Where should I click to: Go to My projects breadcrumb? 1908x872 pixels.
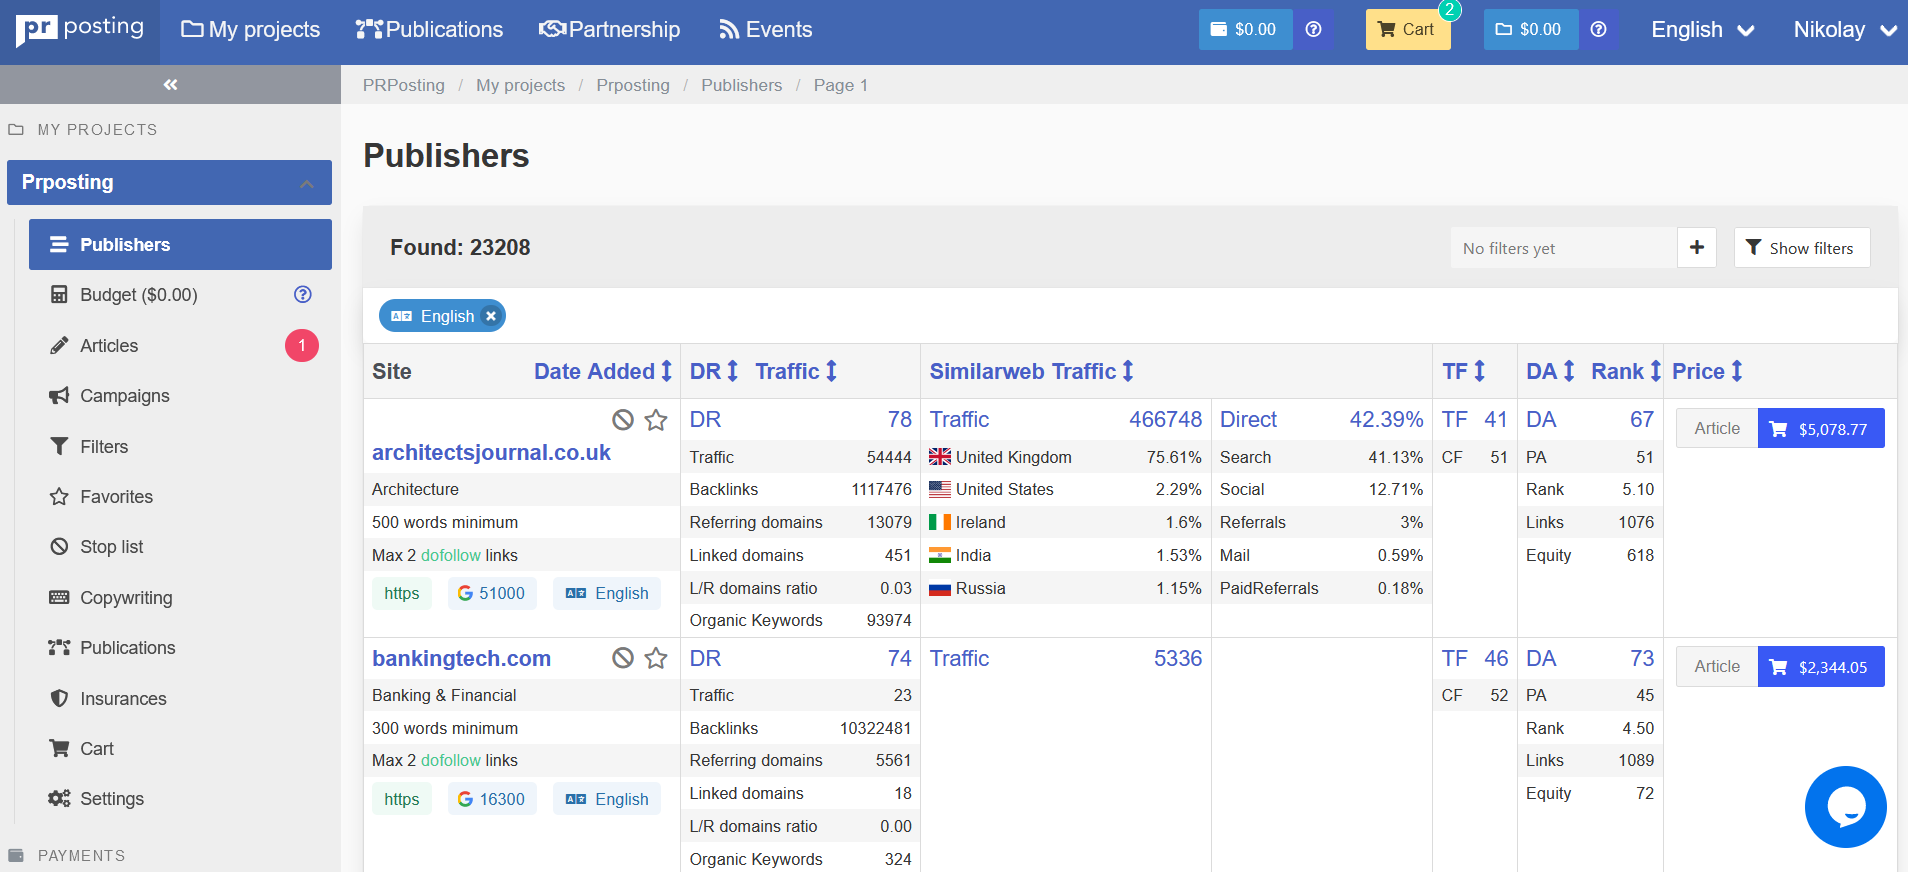[520, 85]
